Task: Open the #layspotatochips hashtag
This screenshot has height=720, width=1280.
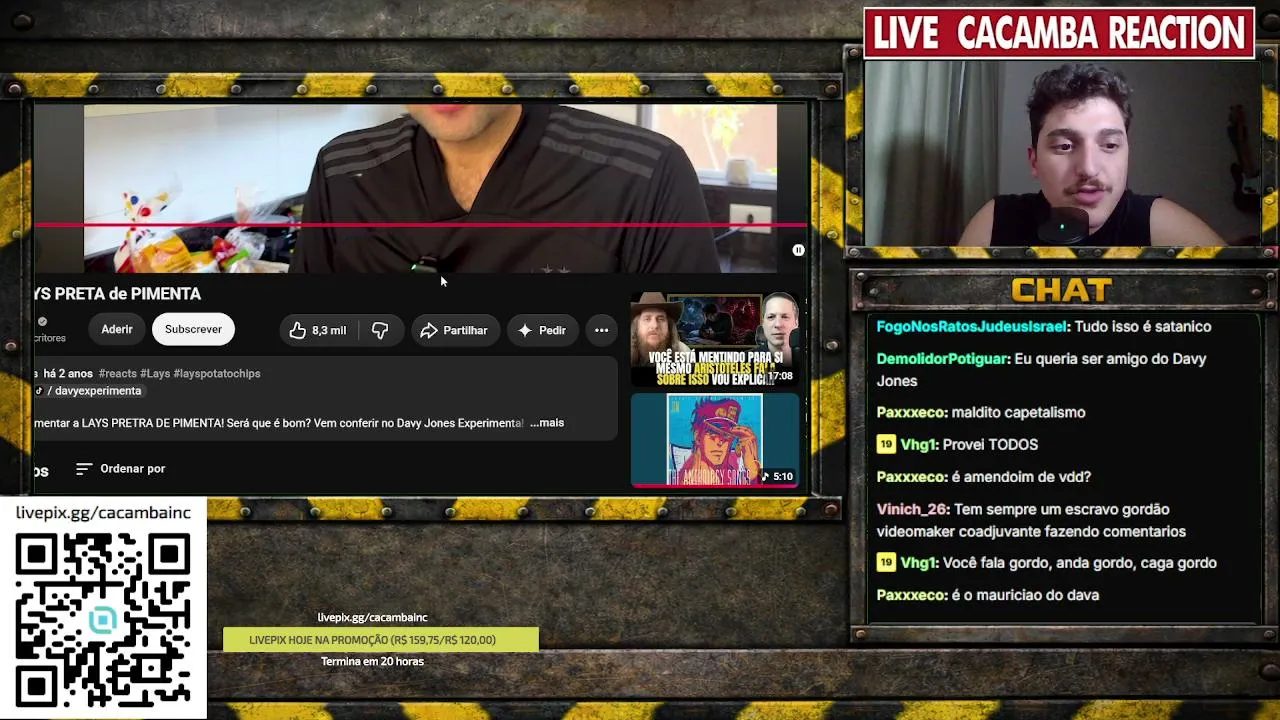Action: pyautogui.click(x=217, y=373)
